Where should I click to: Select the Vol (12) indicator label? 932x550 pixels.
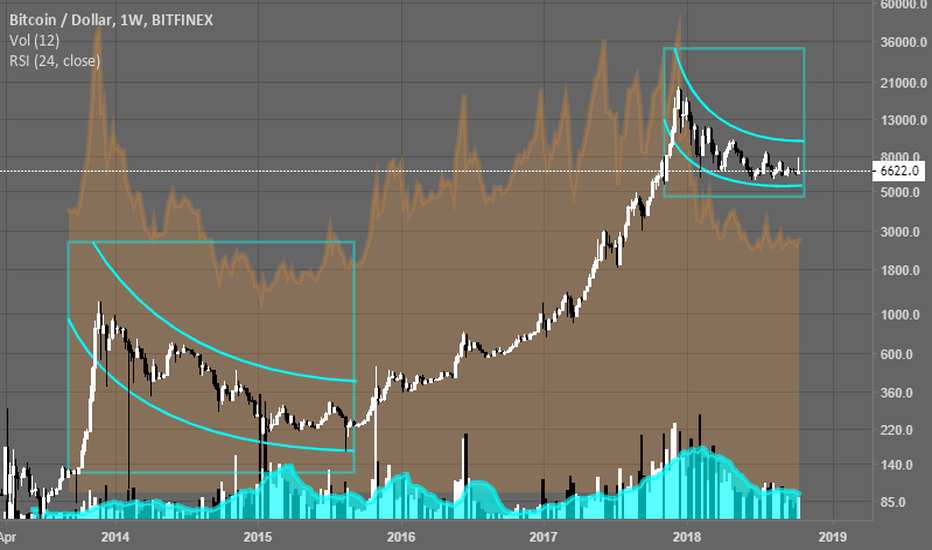(x=34, y=40)
